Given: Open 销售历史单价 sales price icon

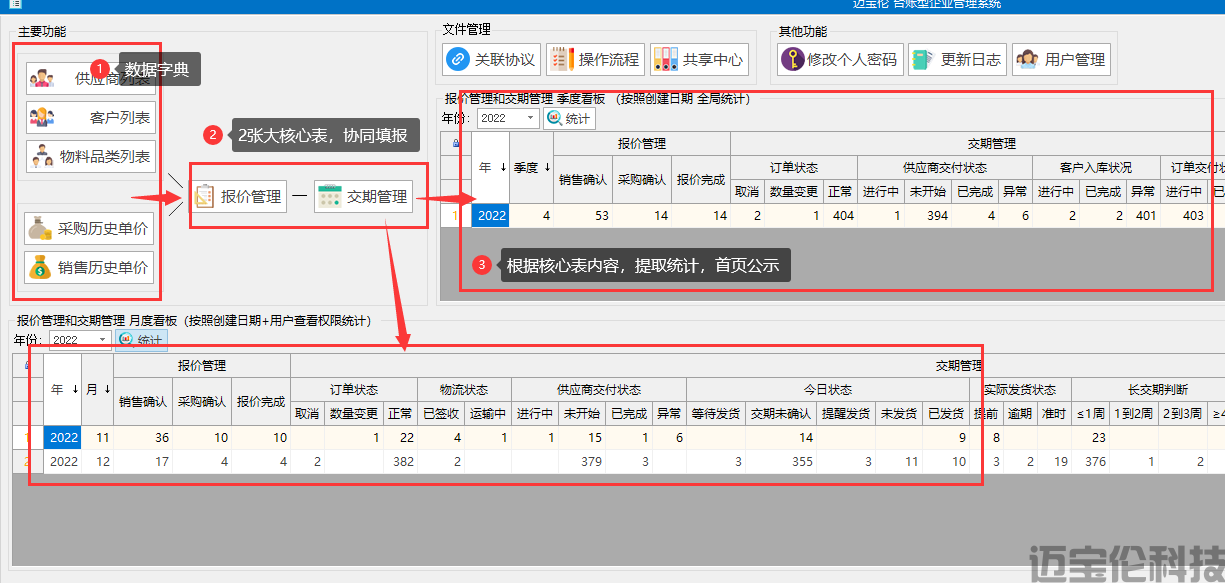Looking at the screenshot, I should [40, 267].
